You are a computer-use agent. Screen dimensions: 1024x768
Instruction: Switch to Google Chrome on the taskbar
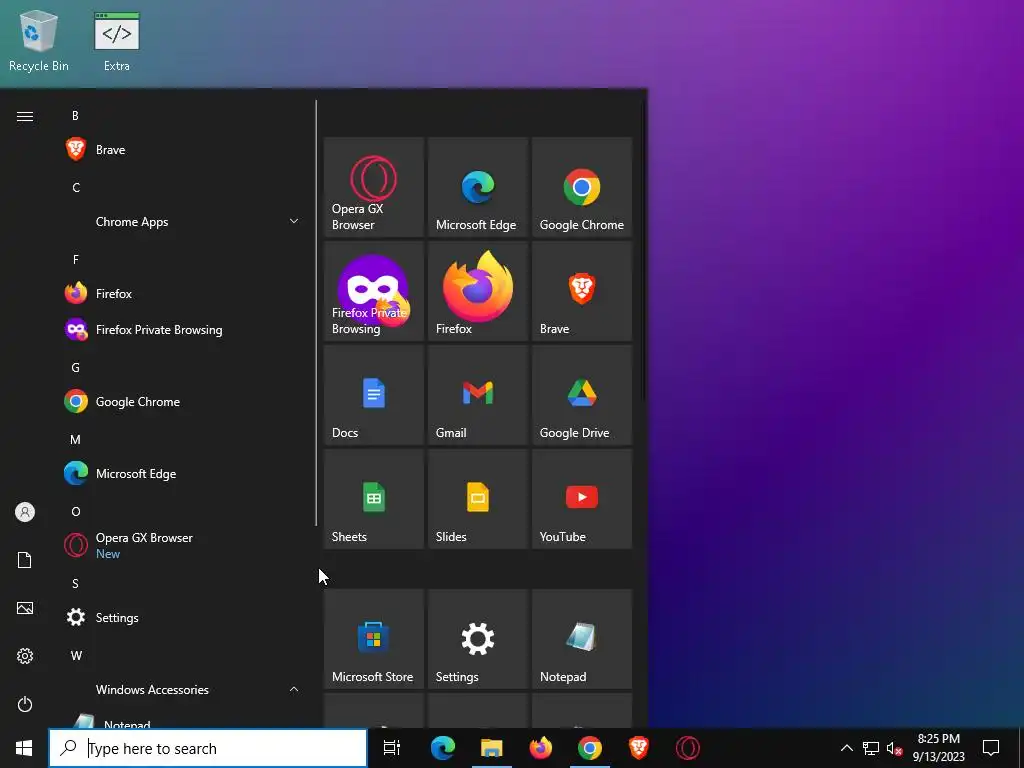click(590, 748)
